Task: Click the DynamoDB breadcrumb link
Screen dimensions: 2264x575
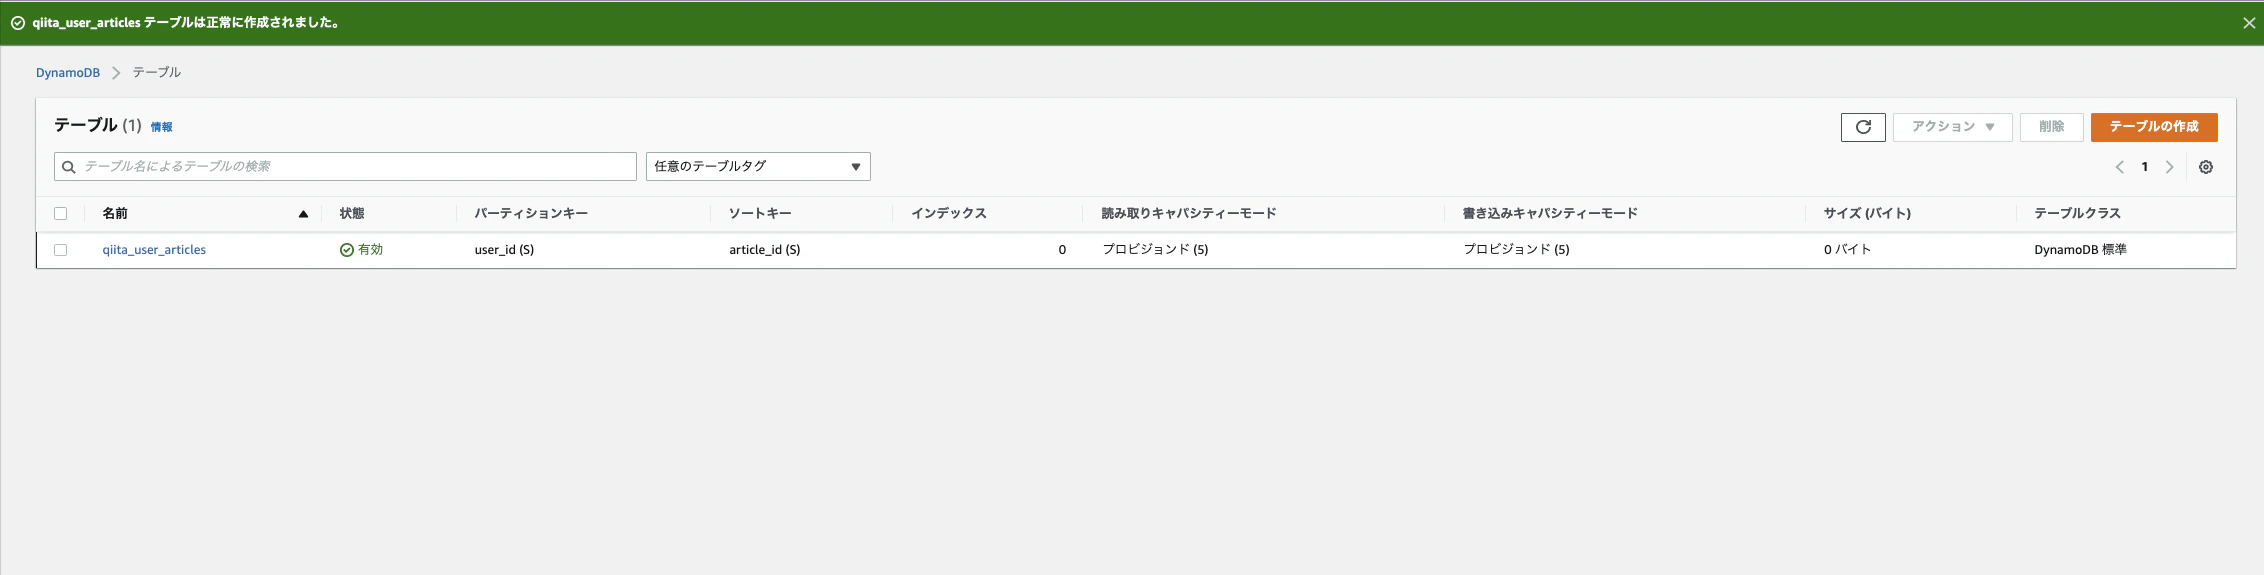Action: point(68,73)
